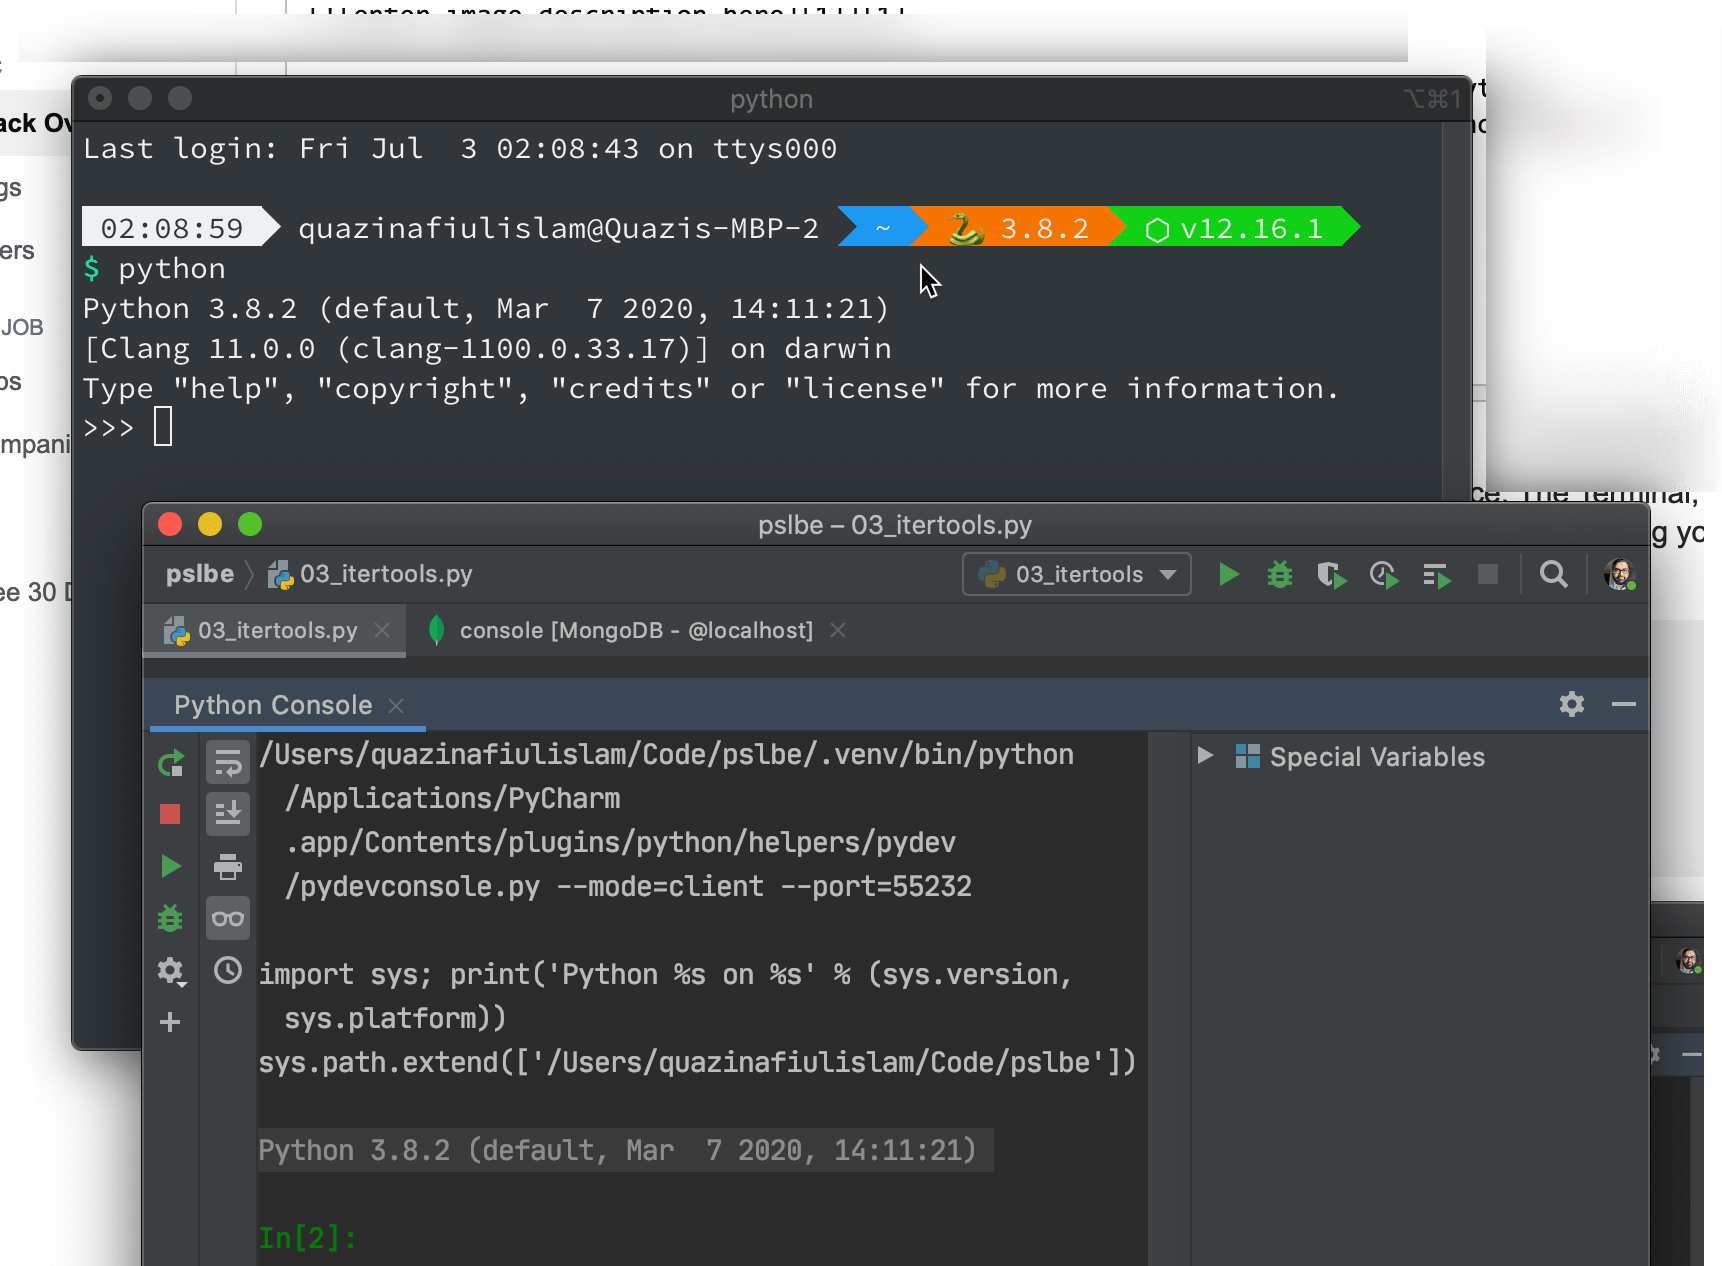
Task: Click the Special Variables label
Action: (x=1377, y=757)
